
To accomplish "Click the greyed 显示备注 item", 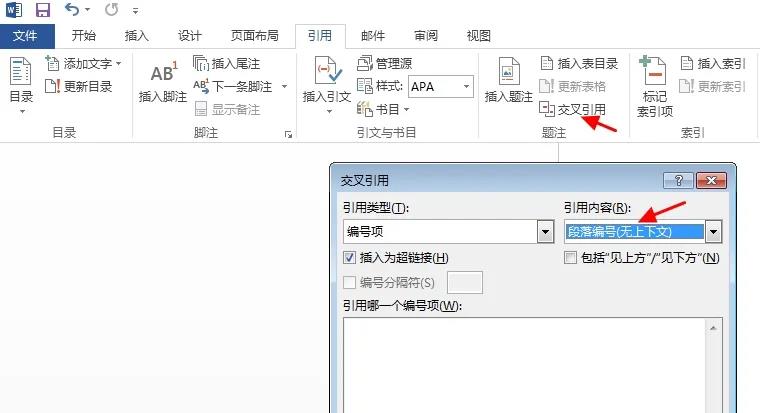I will pos(227,109).
